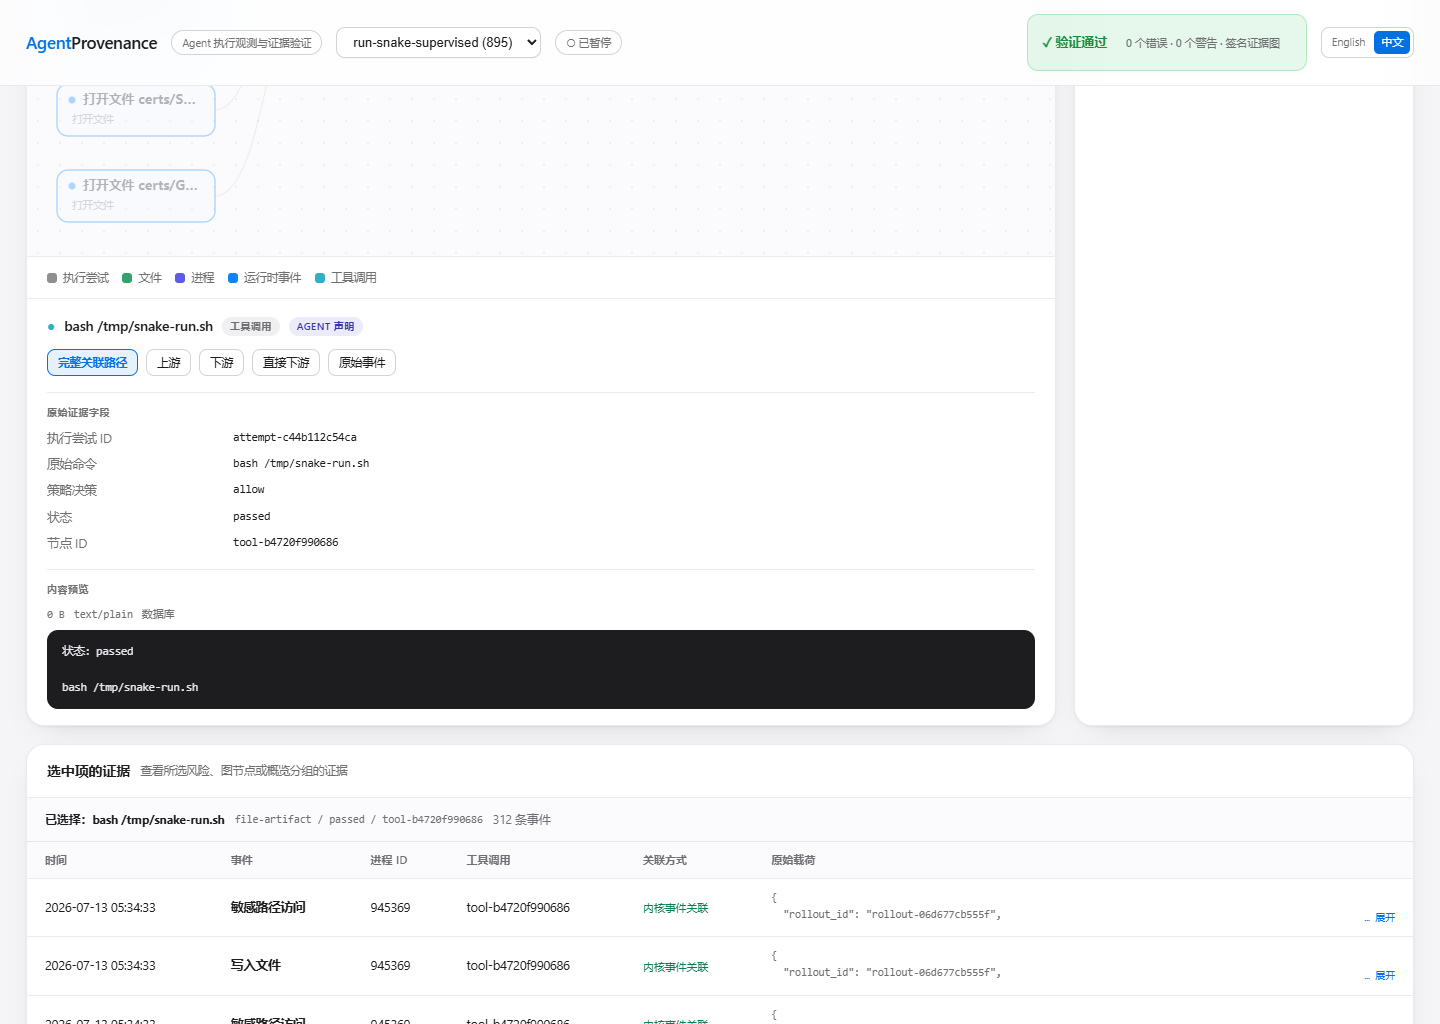The width and height of the screenshot is (1440, 1024).
Task: Click the allow policy decision value
Action: pyautogui.click(x=249, y=489)
